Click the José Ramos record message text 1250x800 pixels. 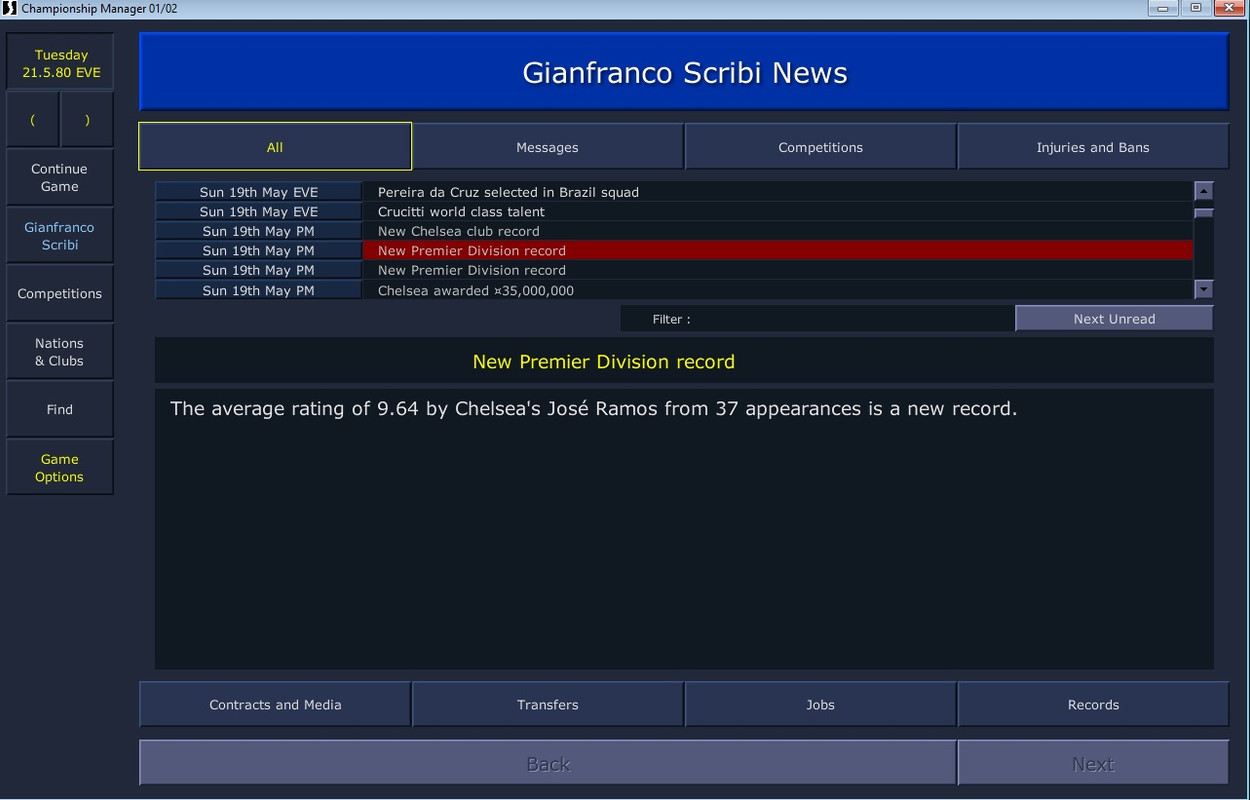[593, 409]
